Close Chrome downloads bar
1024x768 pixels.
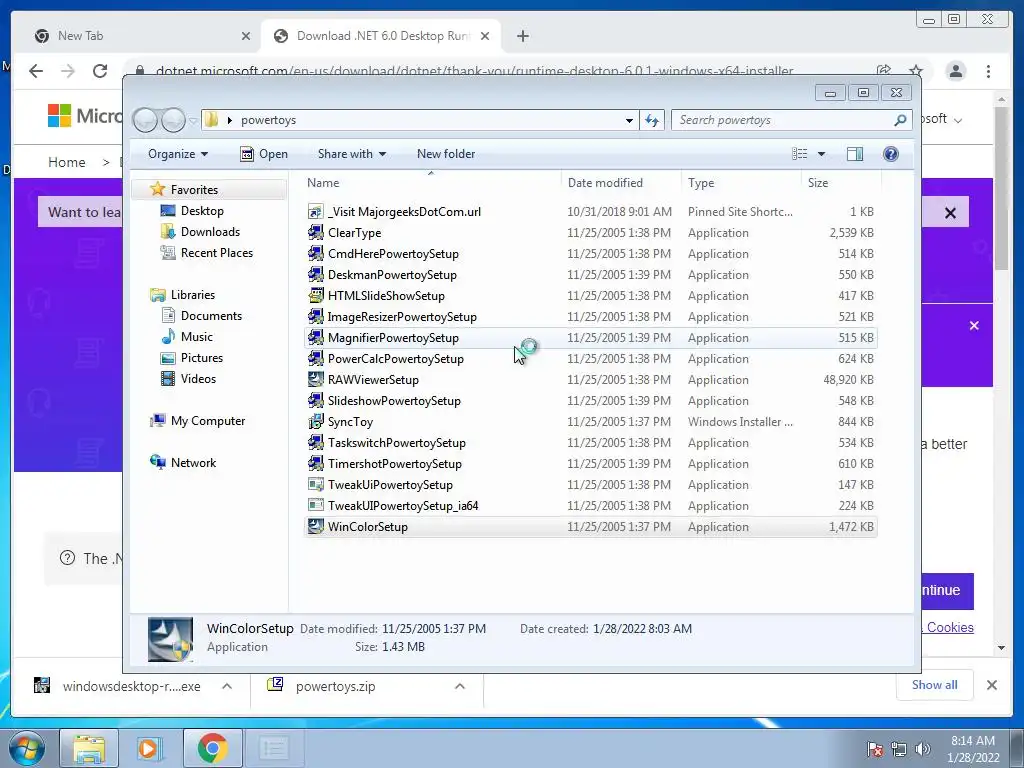coord(991,685)
